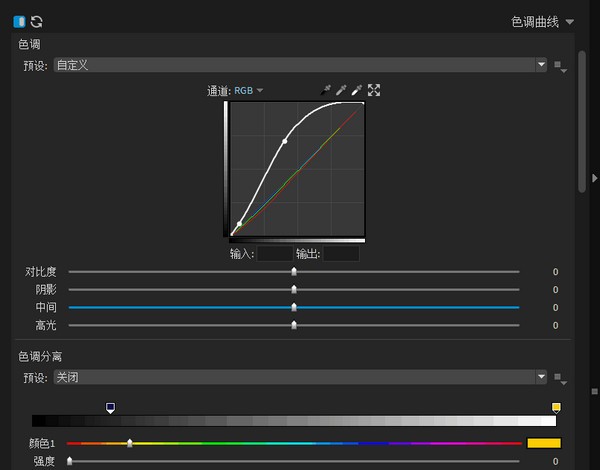Open the 色调分离 preset dropdown showing 关闭
600x470 pixels.
click(x=299, y=377)
